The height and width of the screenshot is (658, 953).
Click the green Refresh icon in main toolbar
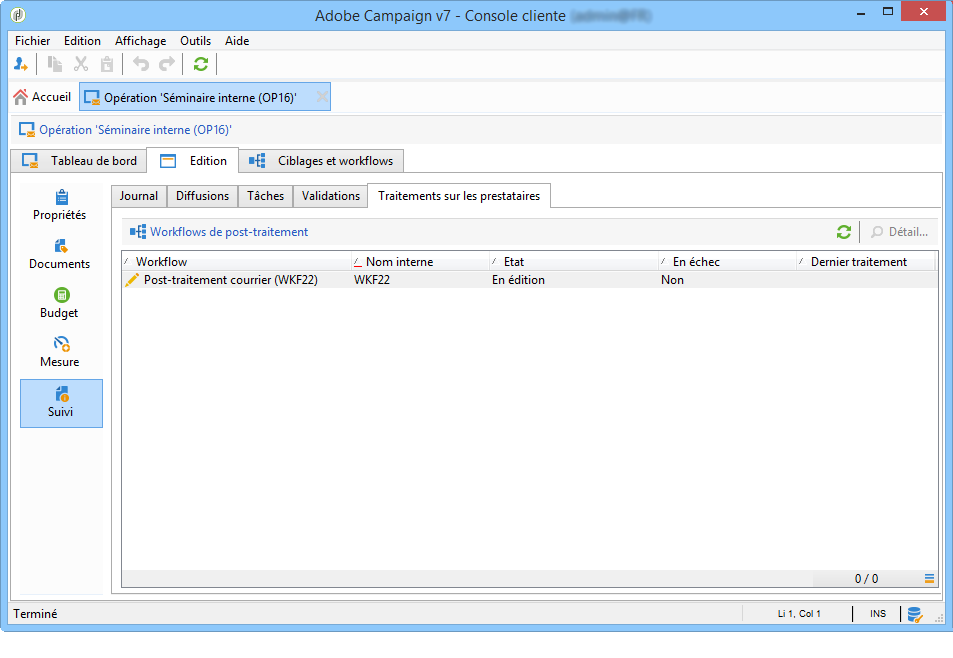coord(201,64)
